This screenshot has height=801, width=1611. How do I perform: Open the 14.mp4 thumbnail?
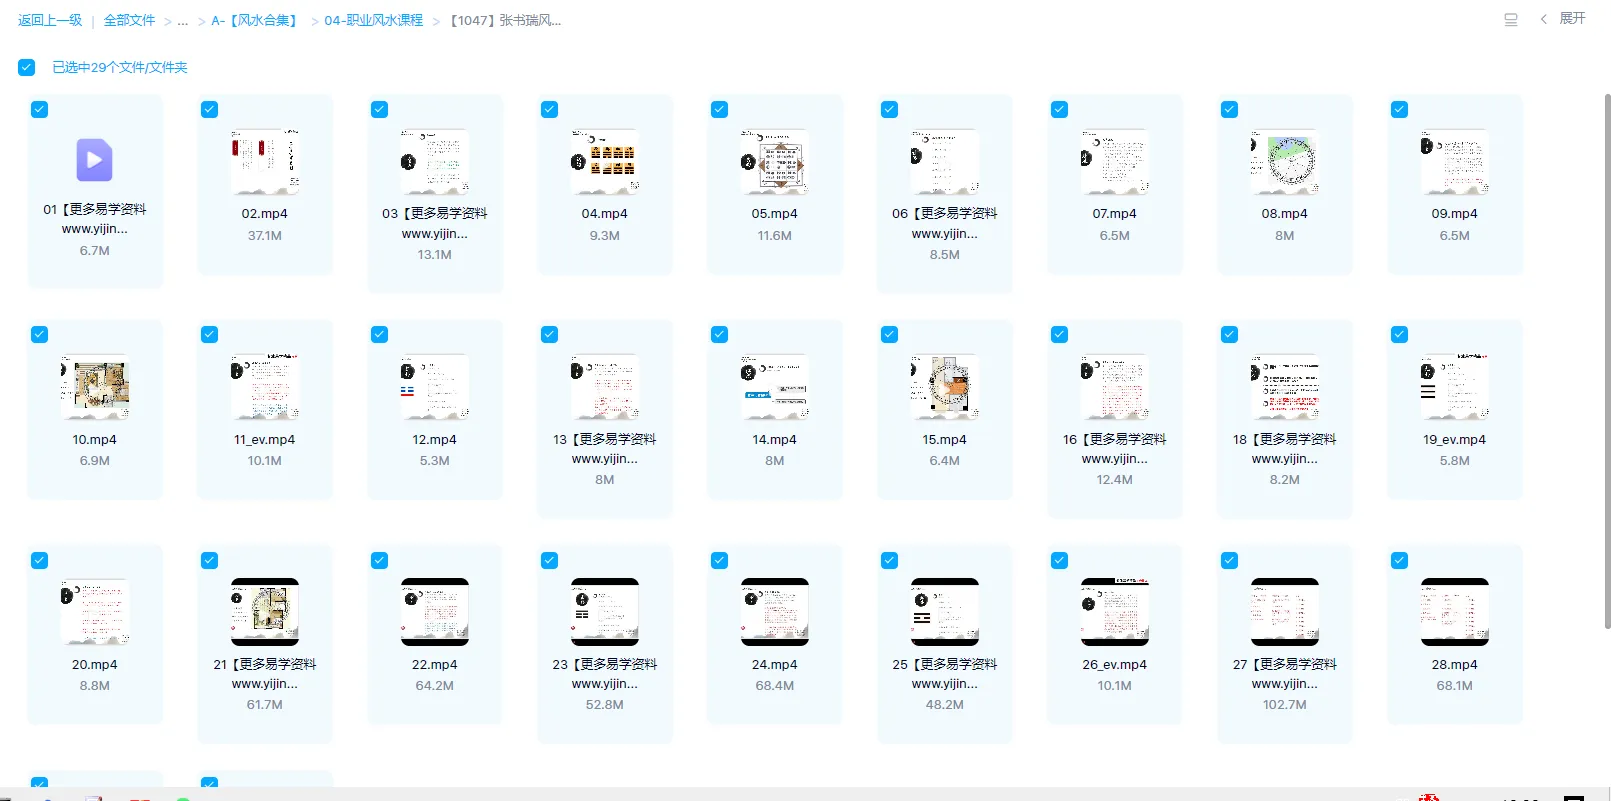(775, 387)
